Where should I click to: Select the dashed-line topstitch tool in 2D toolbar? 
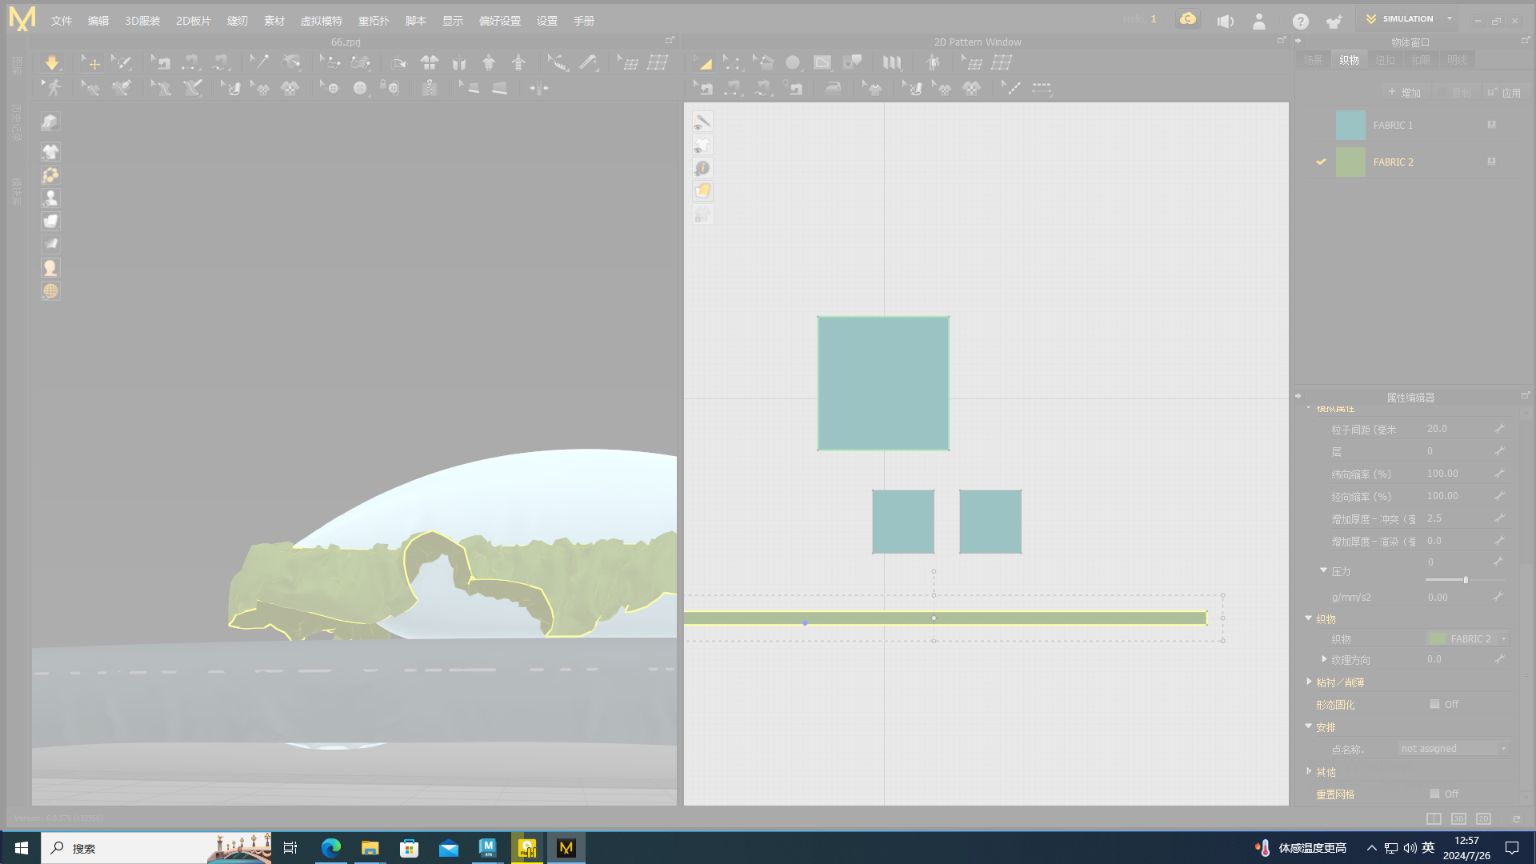click(1042, 88)
